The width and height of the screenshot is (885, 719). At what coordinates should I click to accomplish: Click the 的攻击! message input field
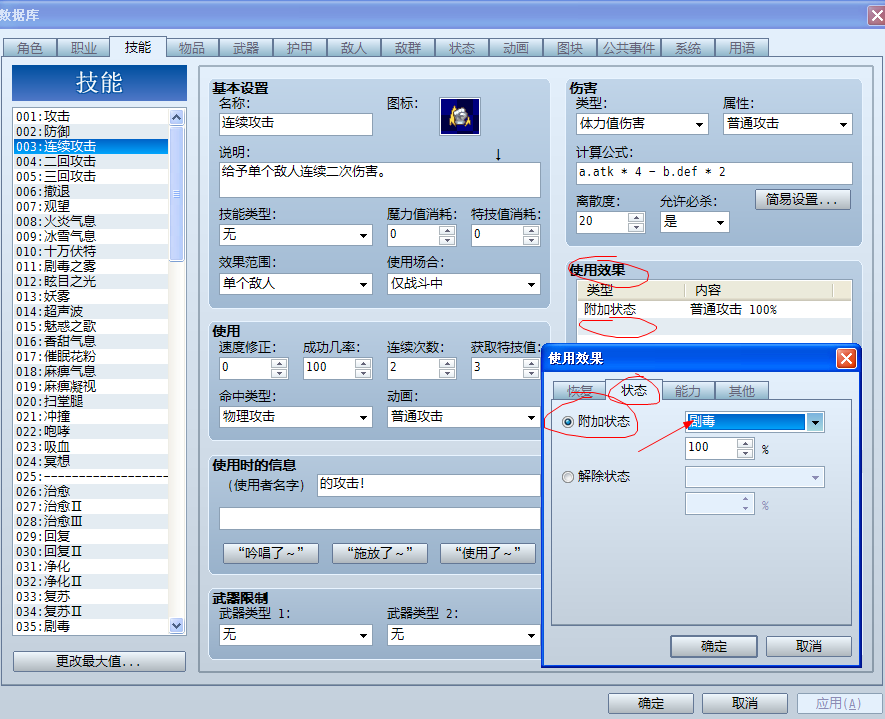[430, 485]
